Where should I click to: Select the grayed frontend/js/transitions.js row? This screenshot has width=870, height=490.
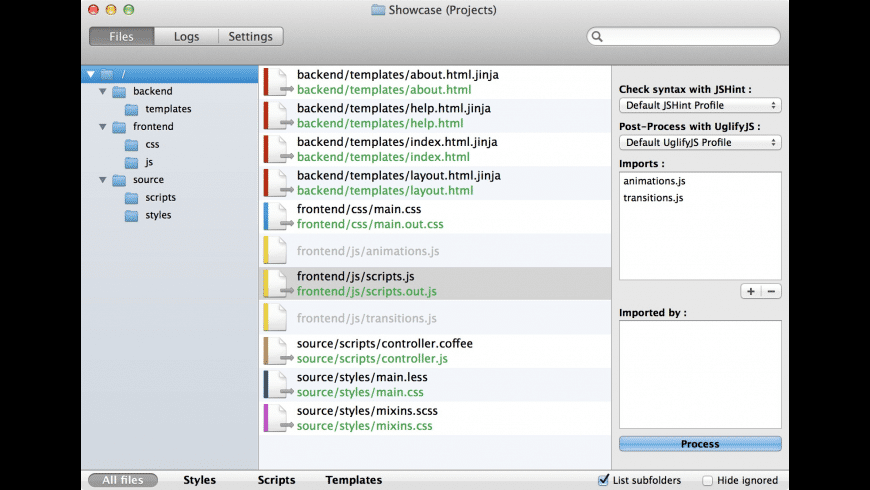click(435, 317)
